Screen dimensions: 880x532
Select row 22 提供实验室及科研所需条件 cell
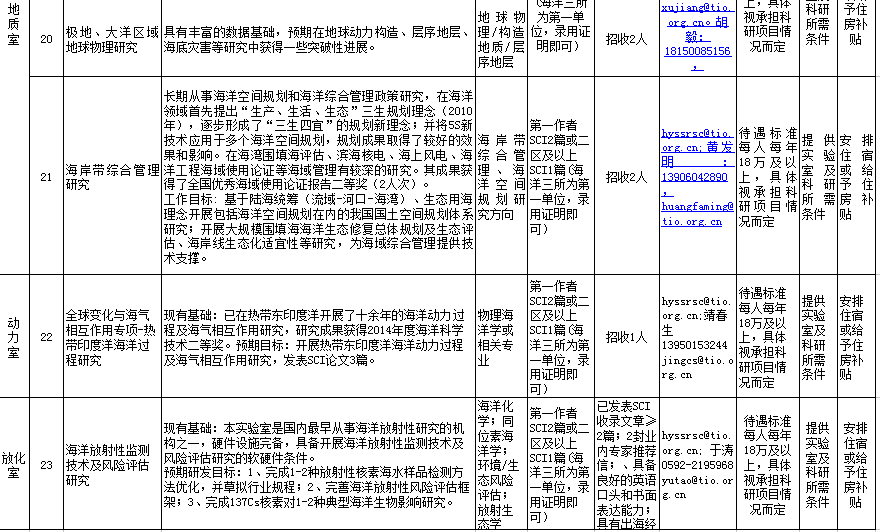click(x=818, y=337)
